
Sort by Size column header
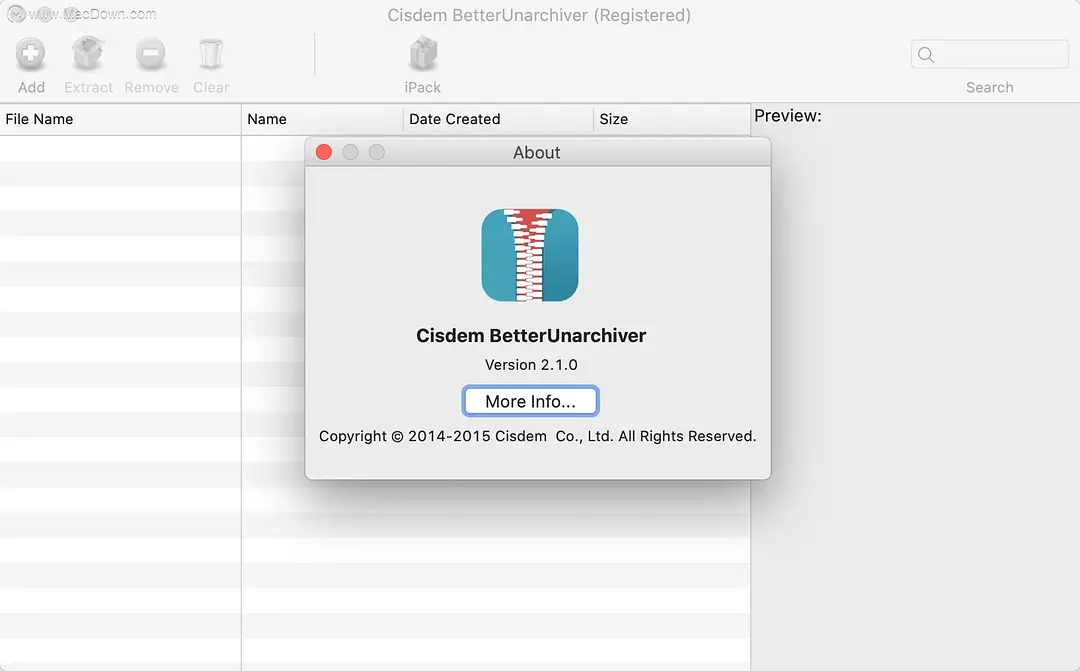click(672, 119)
